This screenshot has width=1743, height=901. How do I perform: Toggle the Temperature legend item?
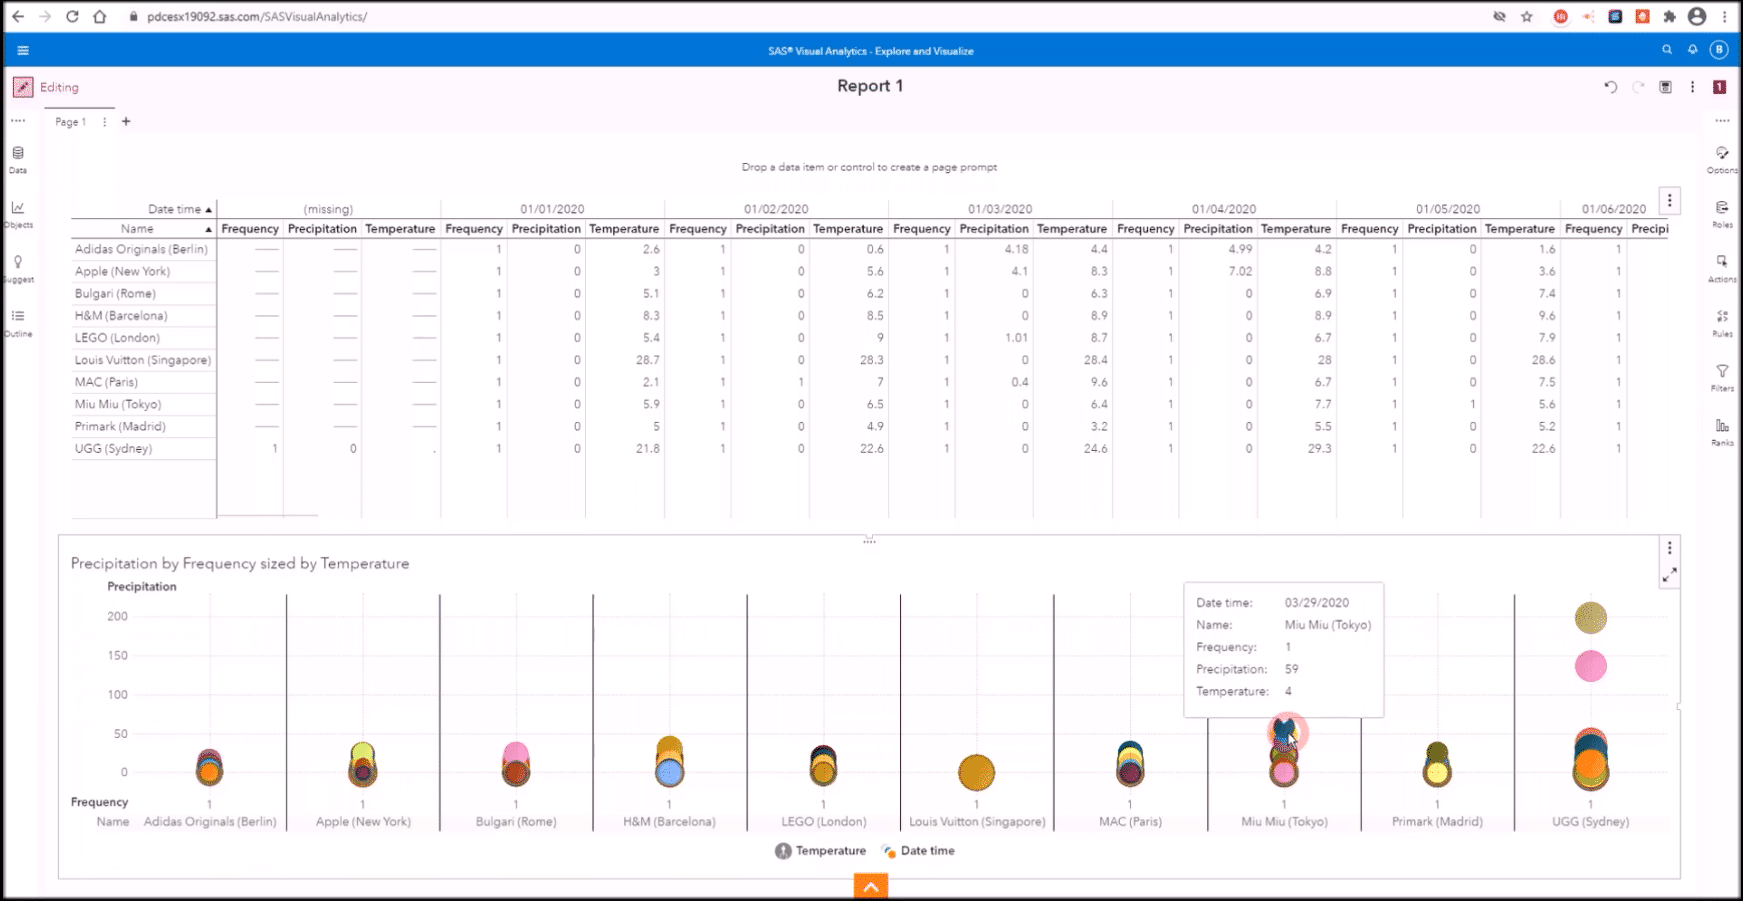pos(822,850)
